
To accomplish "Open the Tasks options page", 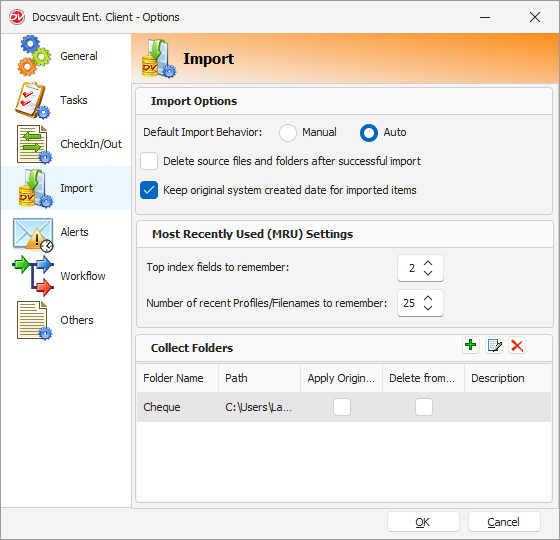I will [x=74, y=100].
